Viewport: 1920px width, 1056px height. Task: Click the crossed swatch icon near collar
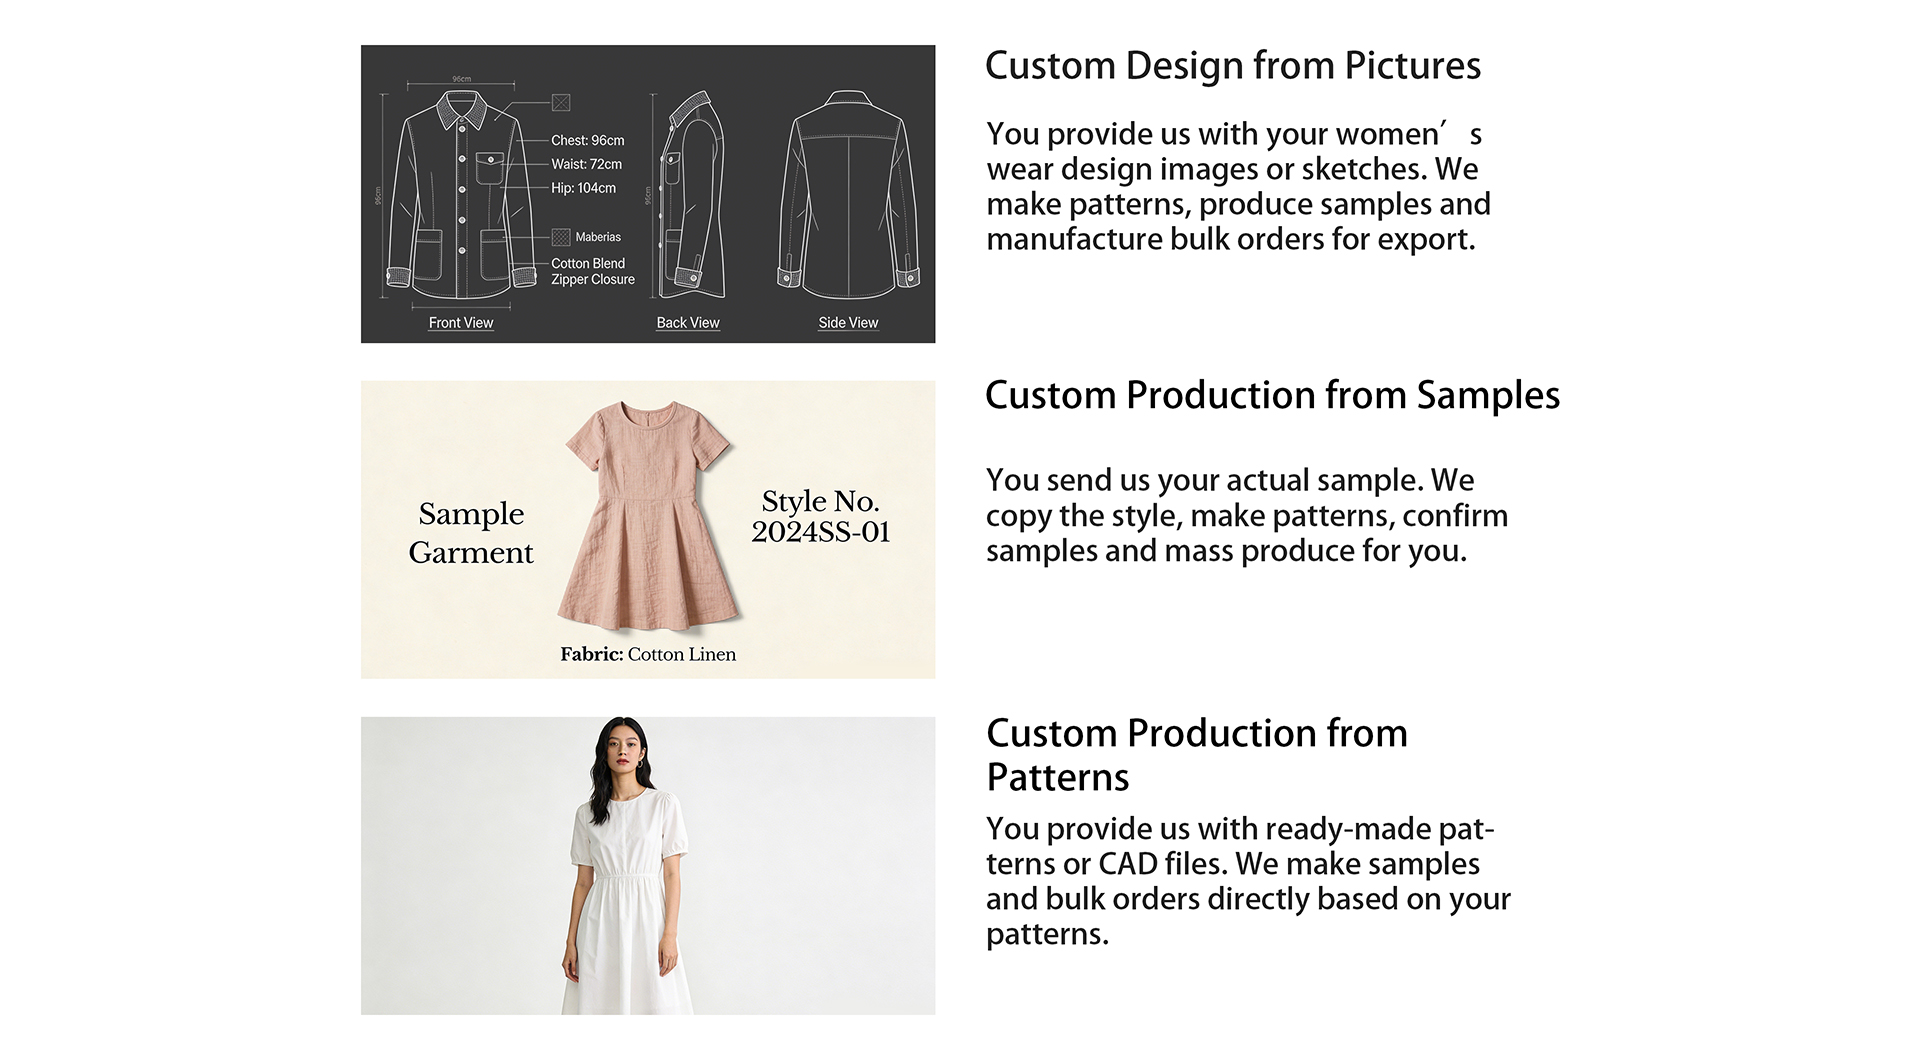click(561, 102)
